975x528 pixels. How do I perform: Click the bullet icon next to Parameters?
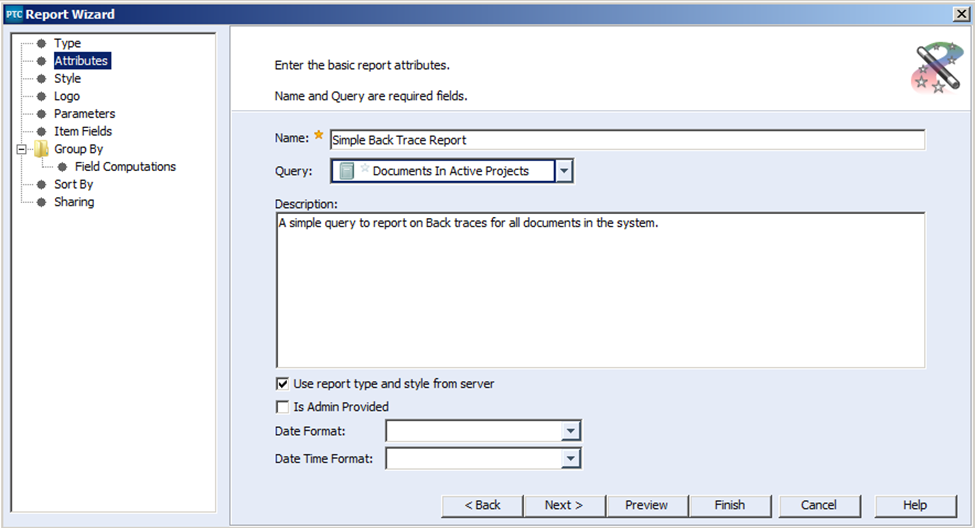tap(41, 114)
